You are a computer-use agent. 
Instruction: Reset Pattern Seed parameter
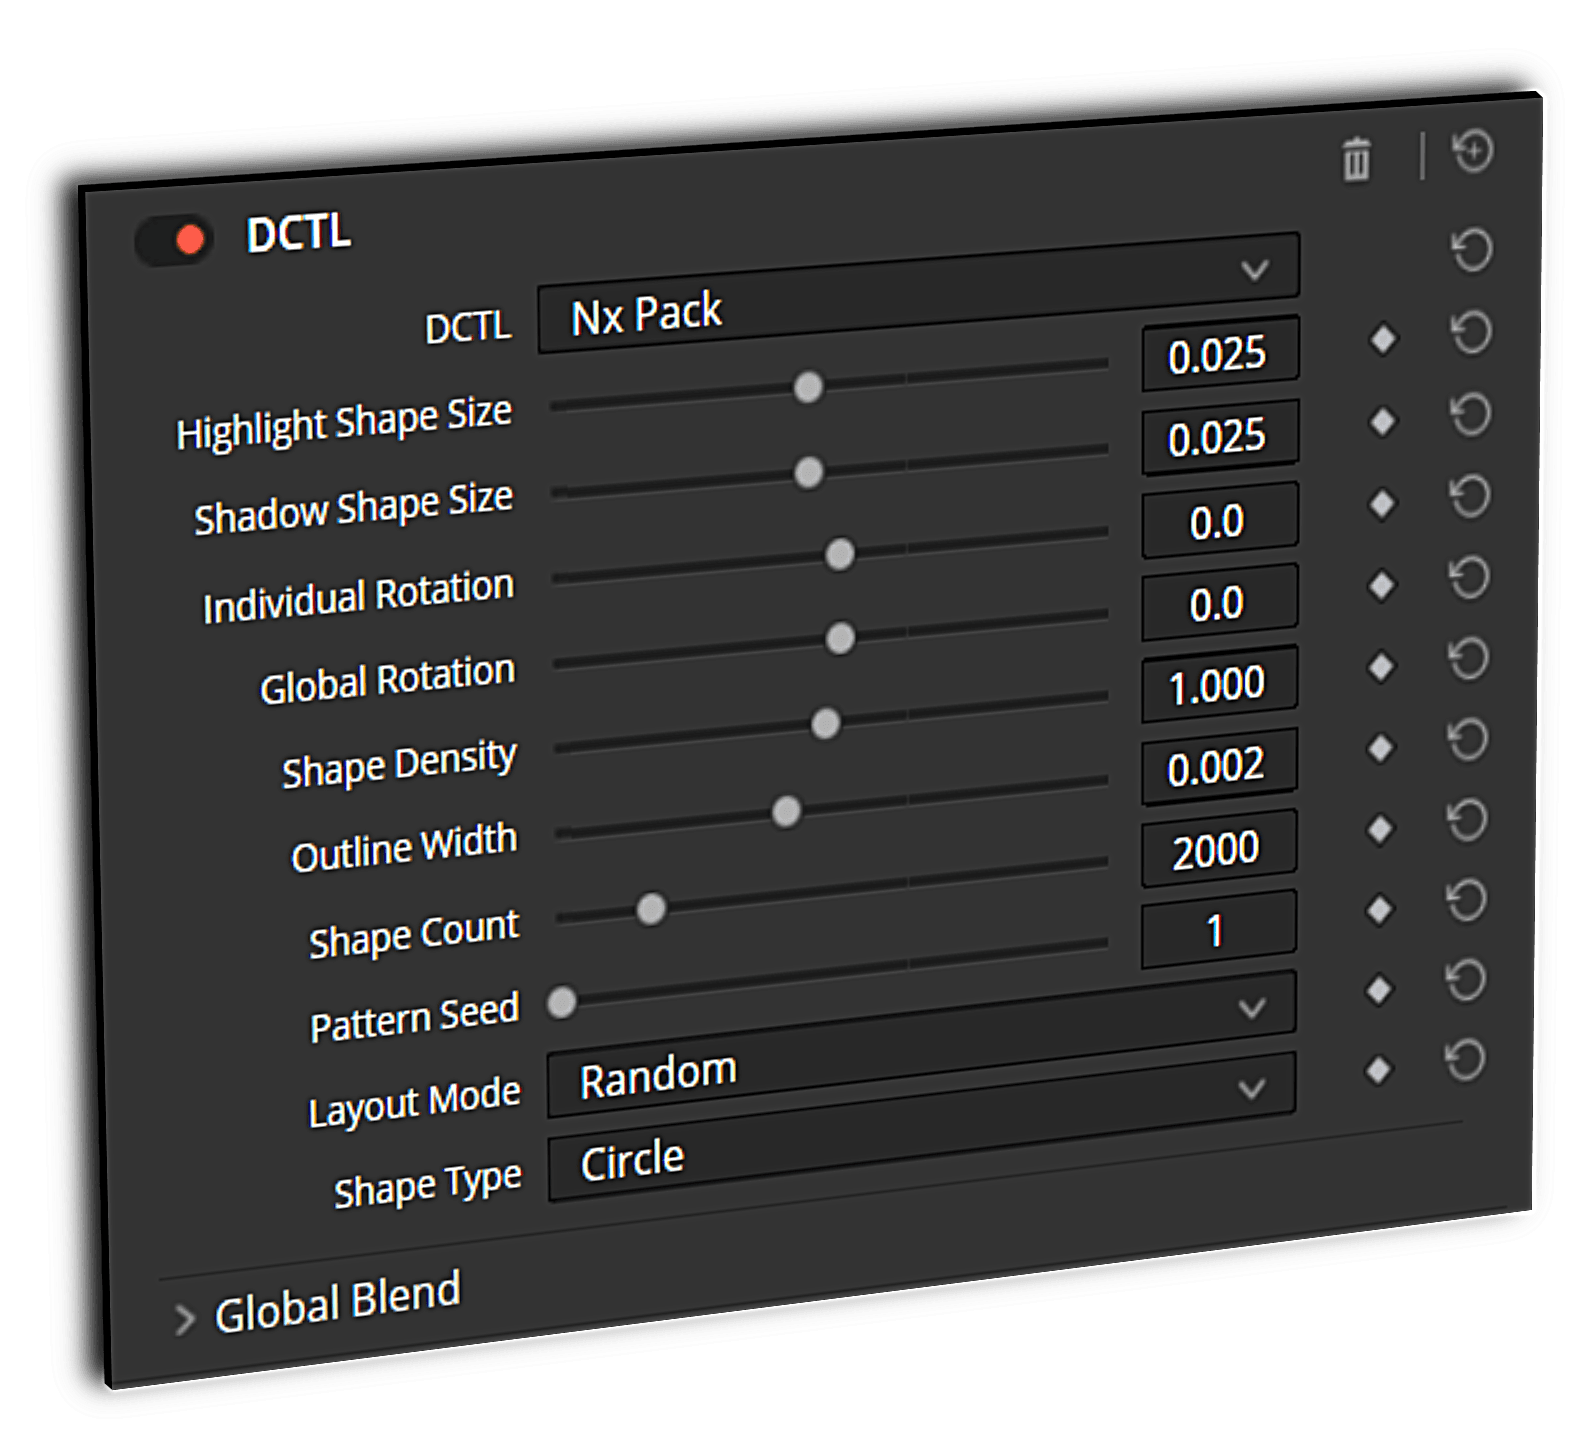[x=1466, y=900]
